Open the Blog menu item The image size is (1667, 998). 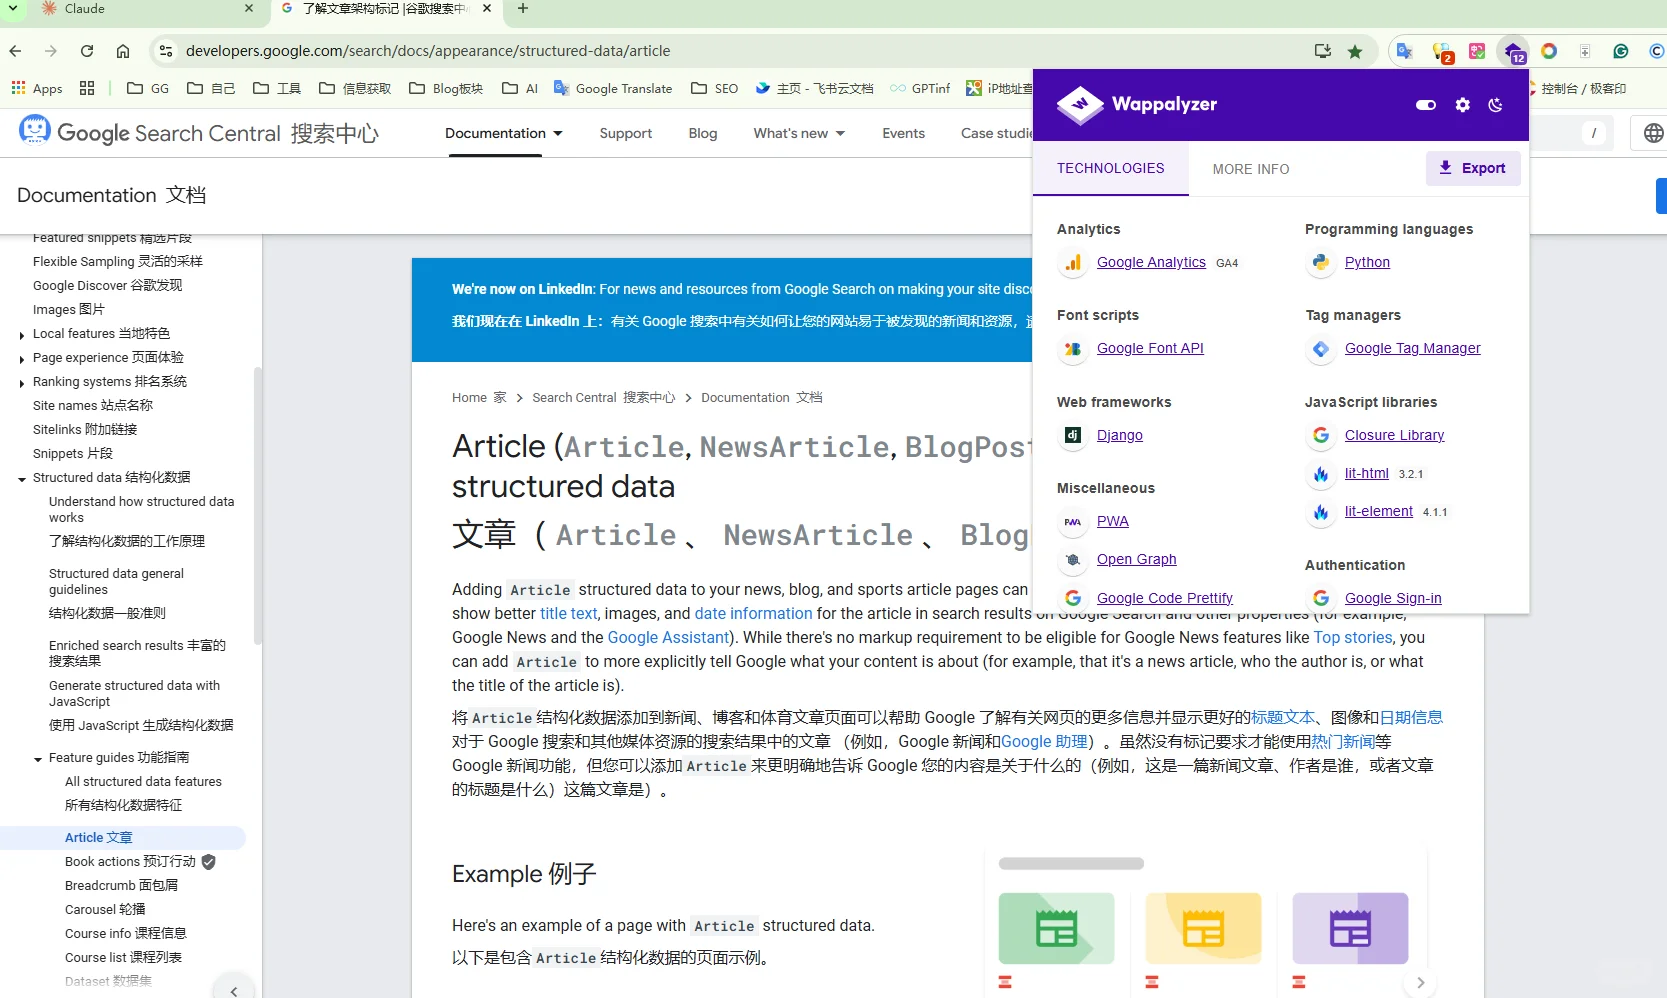click(703, 133)
